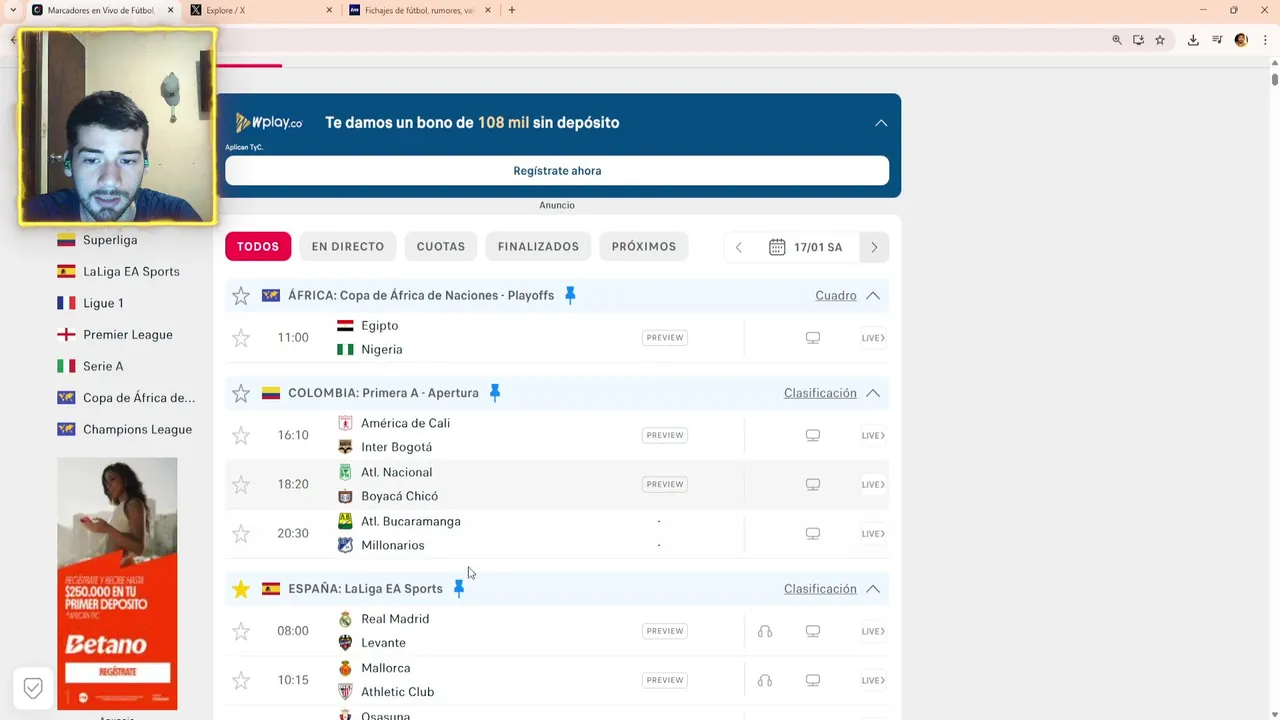Select the CUOTAS filter tab
The height and width of the screenshot is (720, 1280).
tap(441, 246)
